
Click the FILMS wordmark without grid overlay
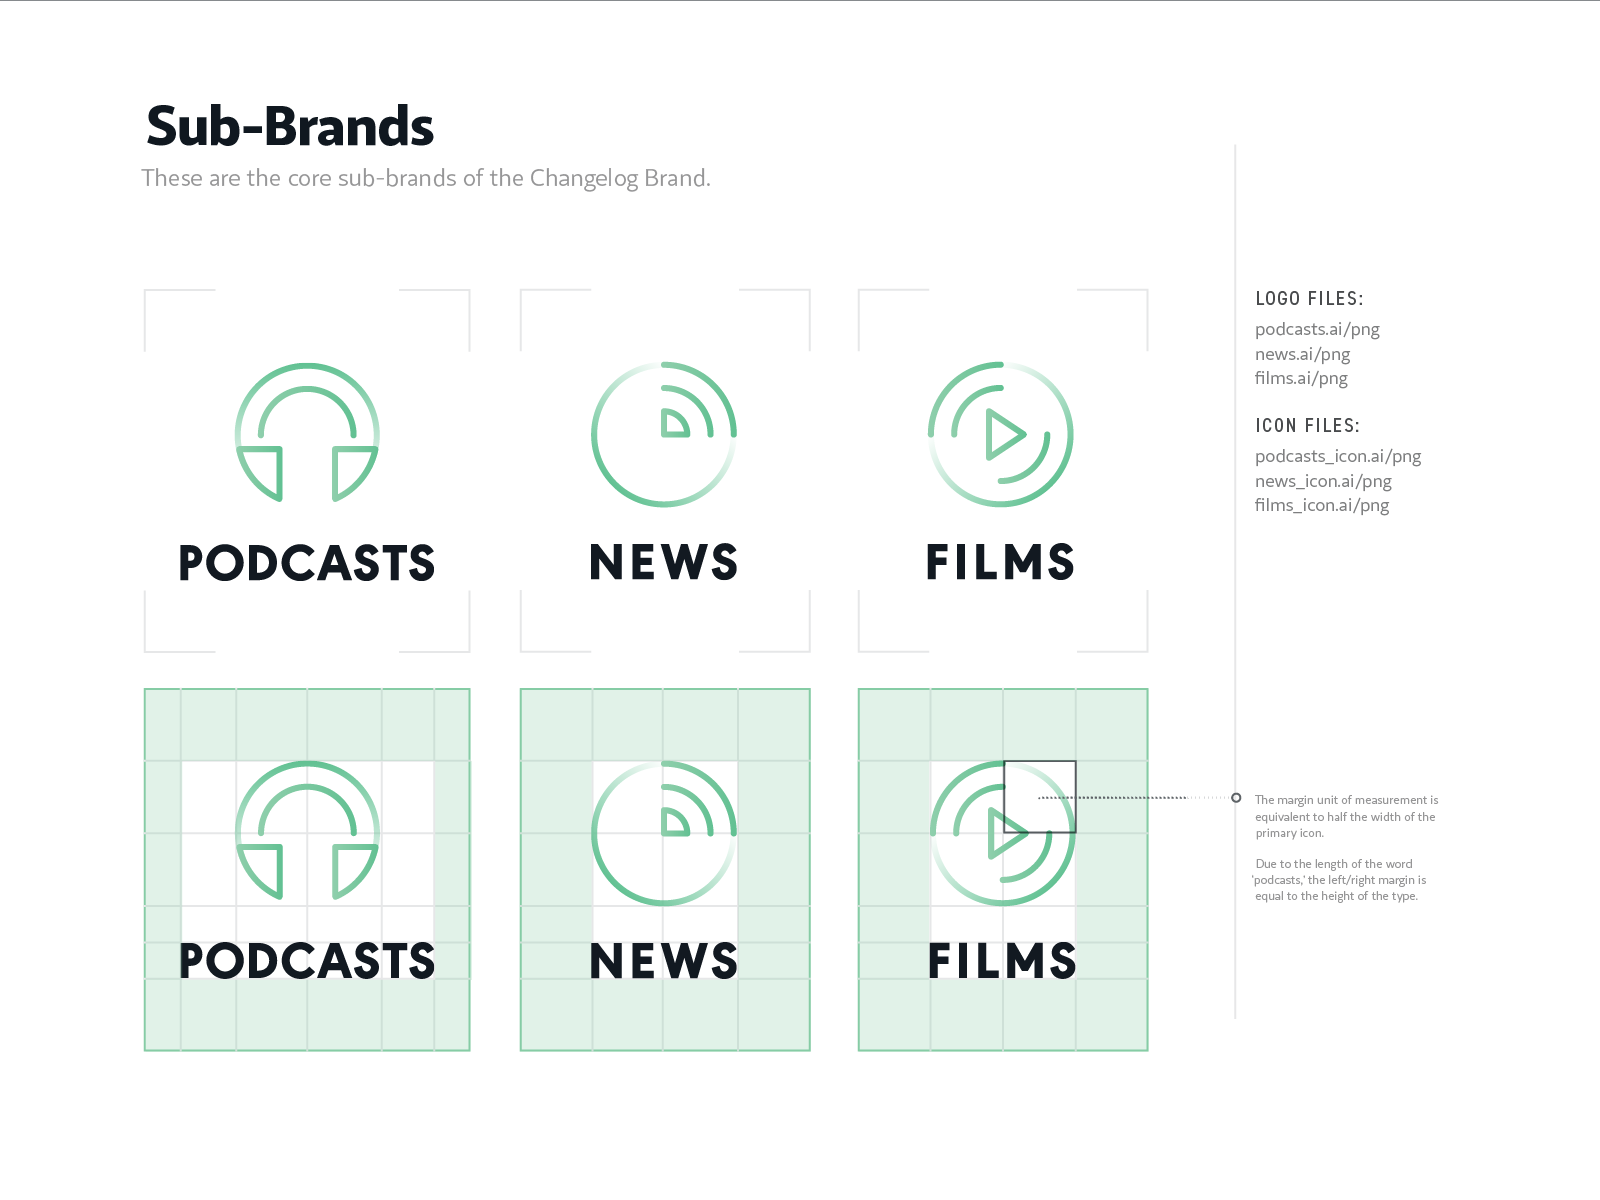click(1000, 562)
